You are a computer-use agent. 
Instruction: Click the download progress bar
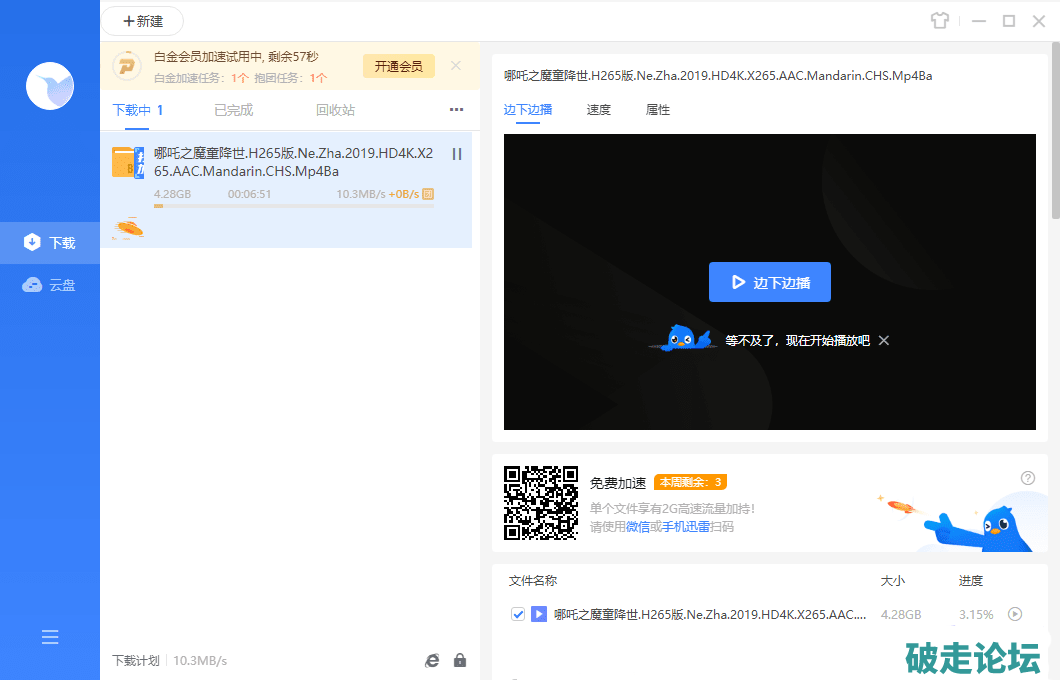(x=293, y=206)
